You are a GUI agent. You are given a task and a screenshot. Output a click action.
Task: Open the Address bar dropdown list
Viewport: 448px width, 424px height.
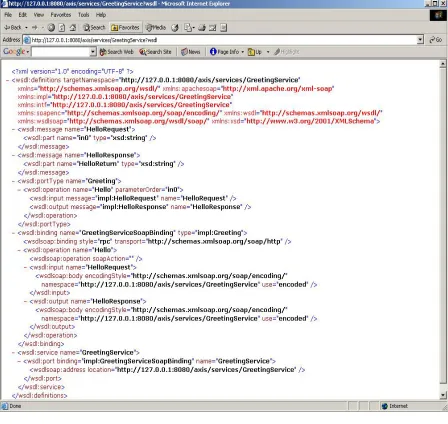(x=420, y=40)
